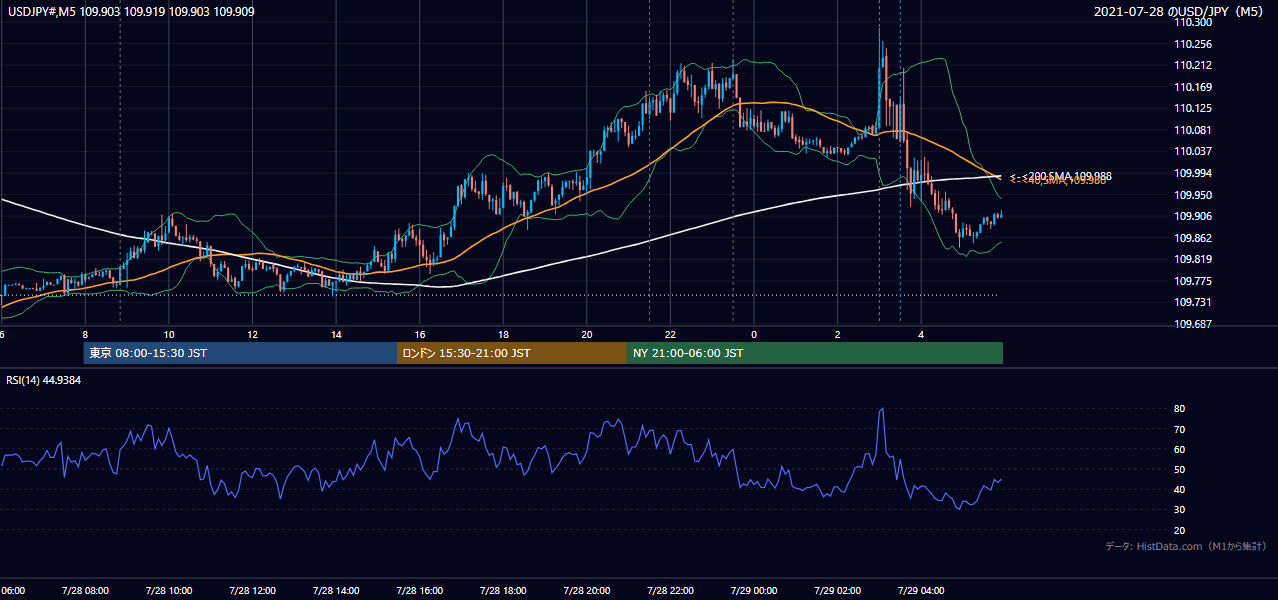This screenshot has width=1278, height=600.
Task: Click bottom timeline label 7/28 22:00
Action: point(670,590)
